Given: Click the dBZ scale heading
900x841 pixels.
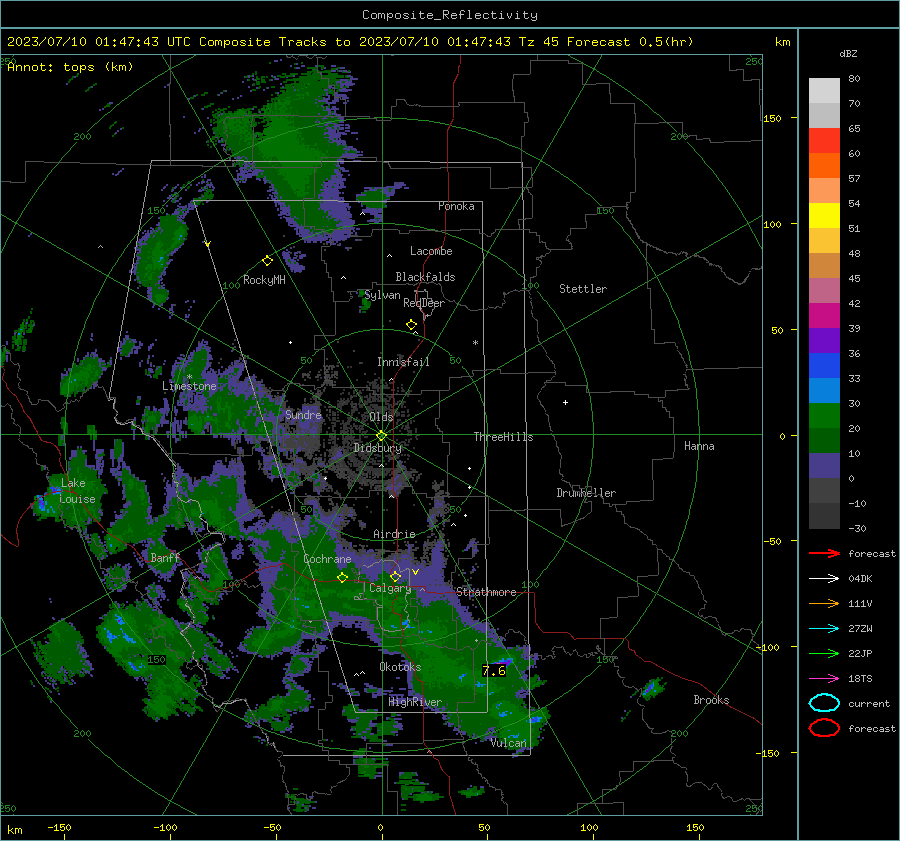Looking at the screenshot, I should (x=848, y=53).
